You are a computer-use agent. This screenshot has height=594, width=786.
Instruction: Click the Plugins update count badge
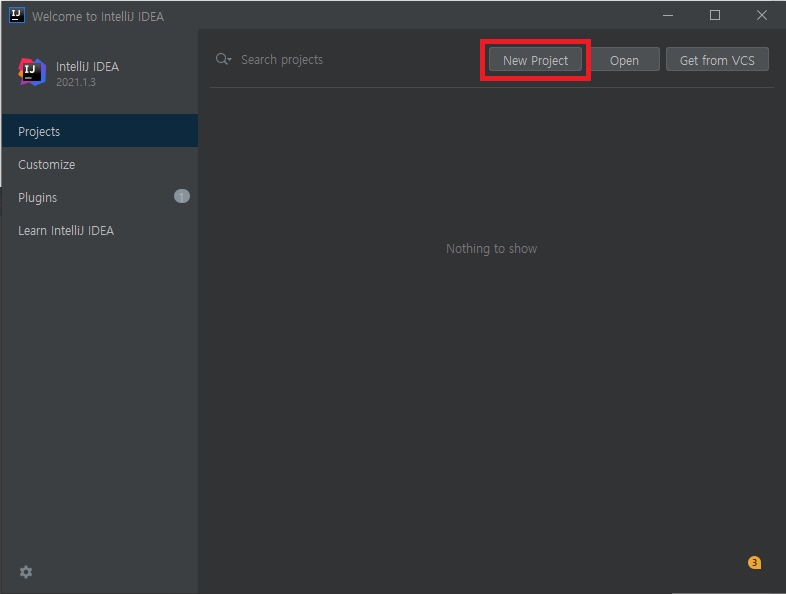pos(181,196)
